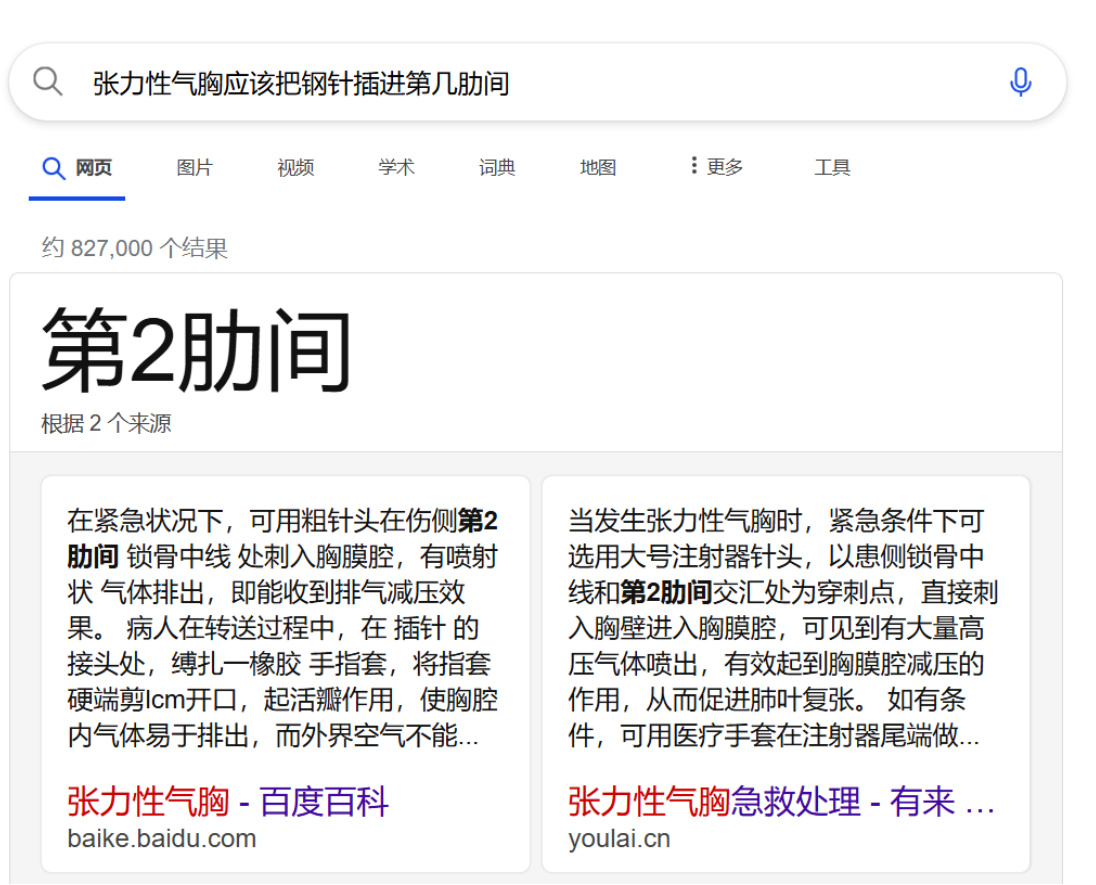The image size is (1096, 885).
Task: Click the search magnifier icon in search box
Action: [48, 82]
